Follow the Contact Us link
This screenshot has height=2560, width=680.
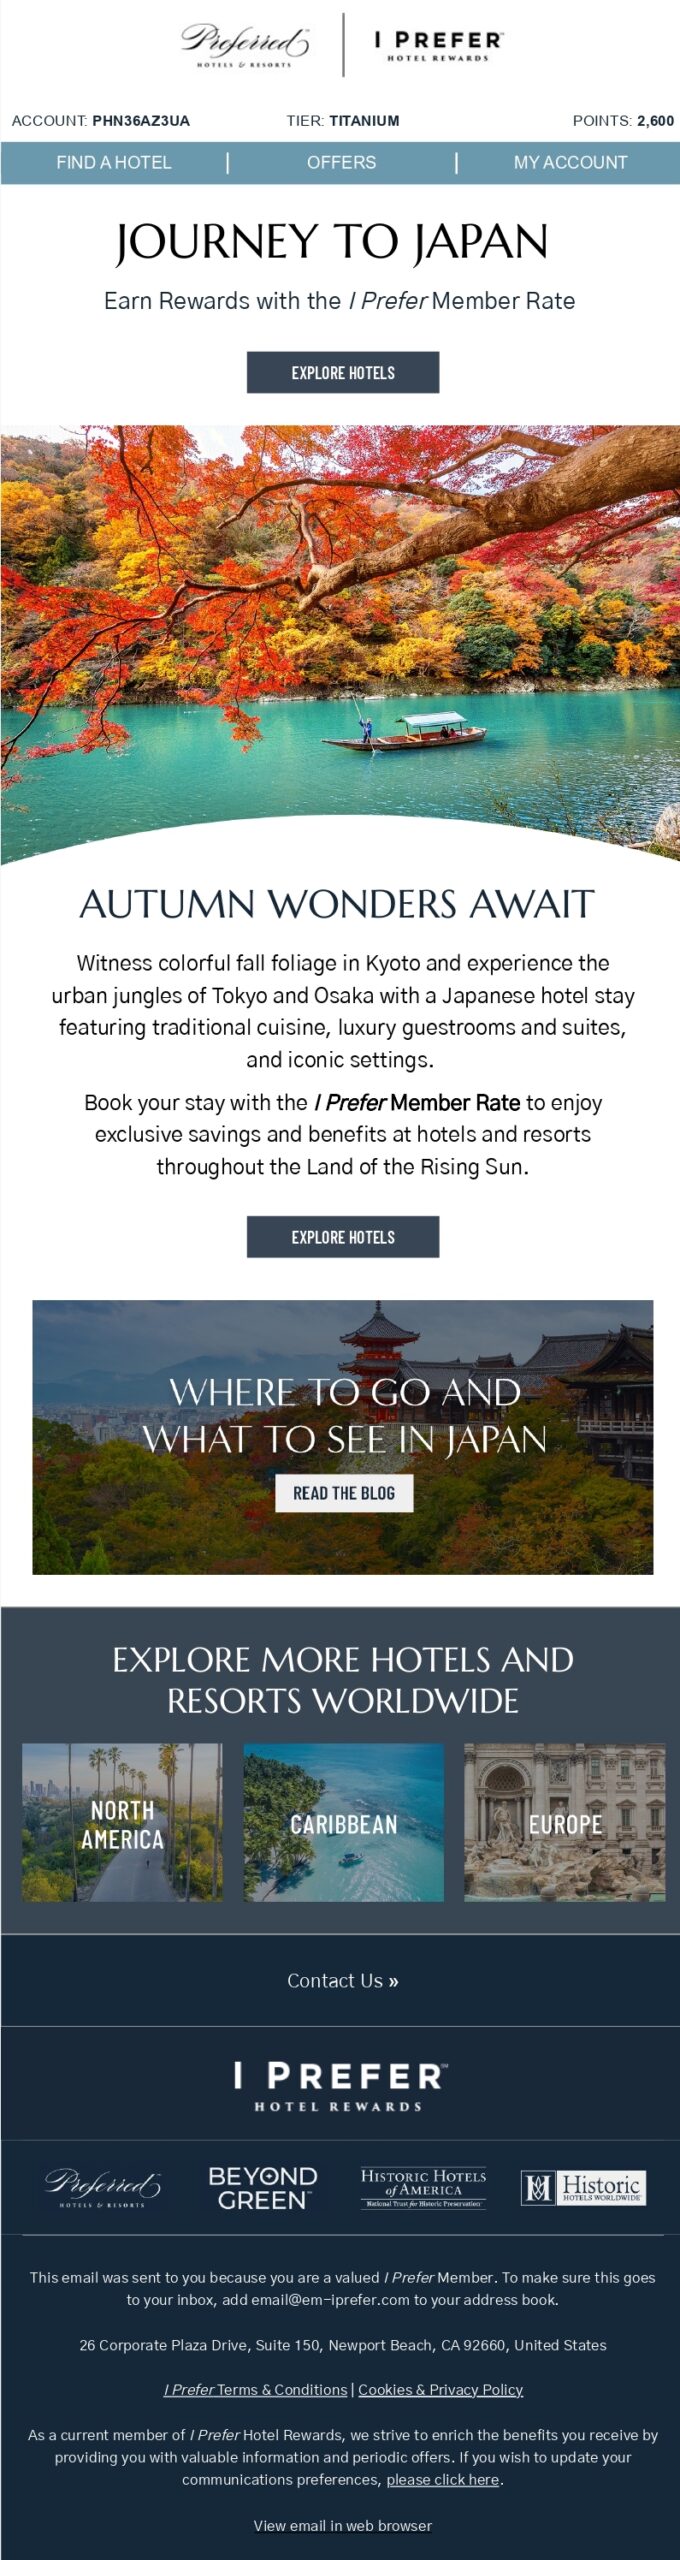pos(342,1981)
